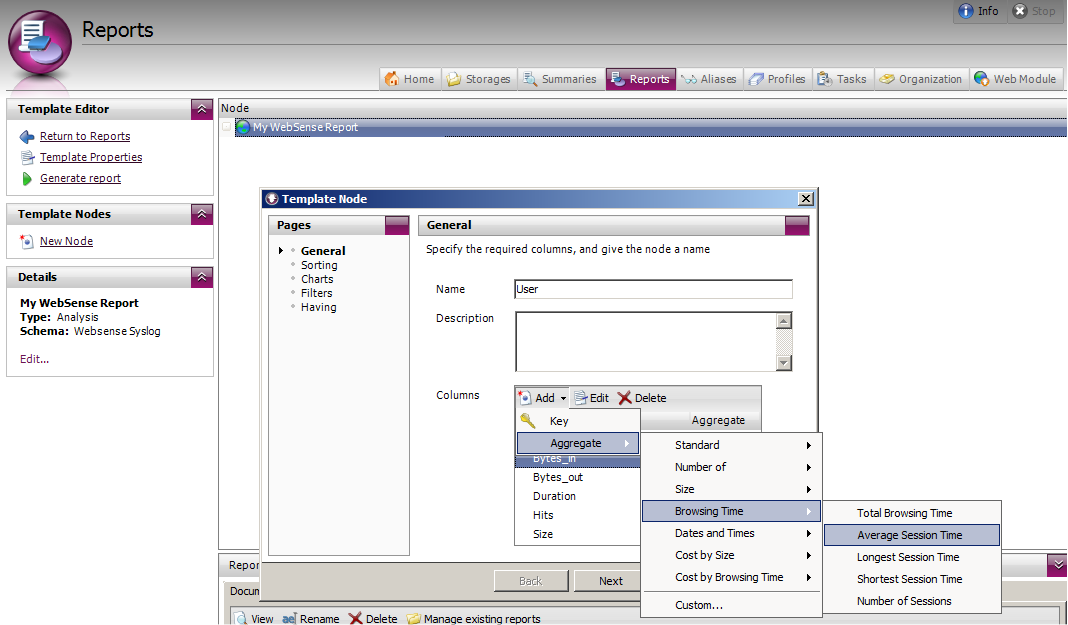Expand the Dates and Times submenu
The width and height of the screenshot is (1068, 625).
click(x=731, y=533)
